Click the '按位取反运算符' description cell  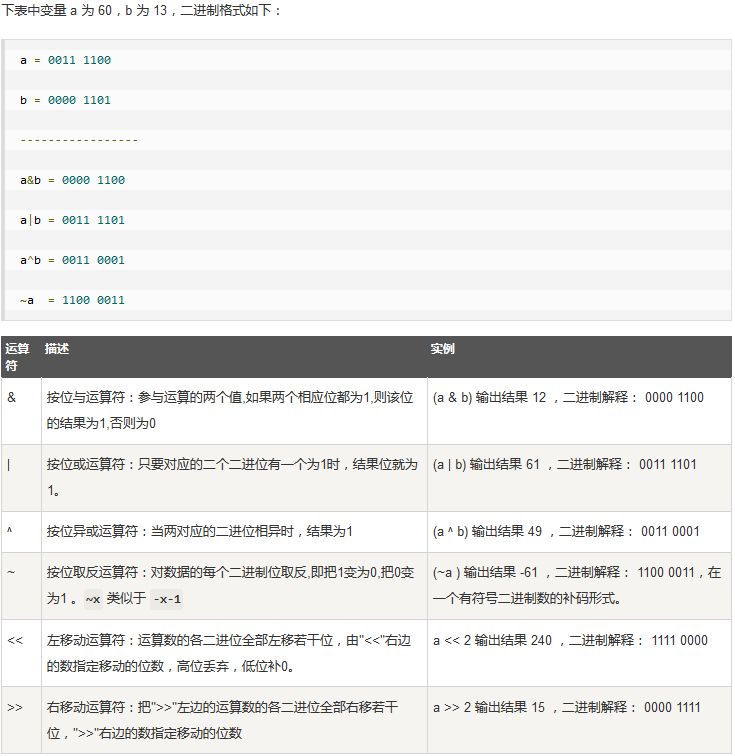(234, 586)
